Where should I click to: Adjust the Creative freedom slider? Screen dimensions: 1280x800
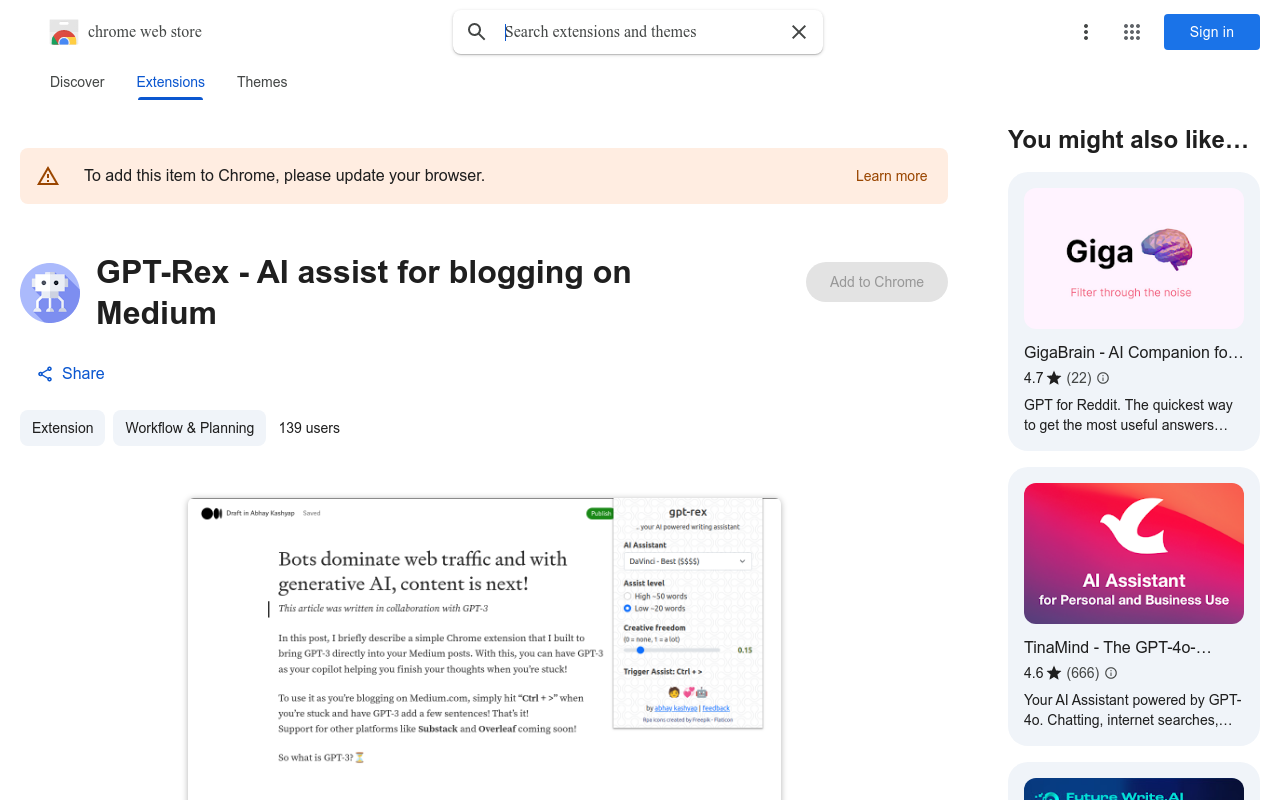(x=672, y=650)
